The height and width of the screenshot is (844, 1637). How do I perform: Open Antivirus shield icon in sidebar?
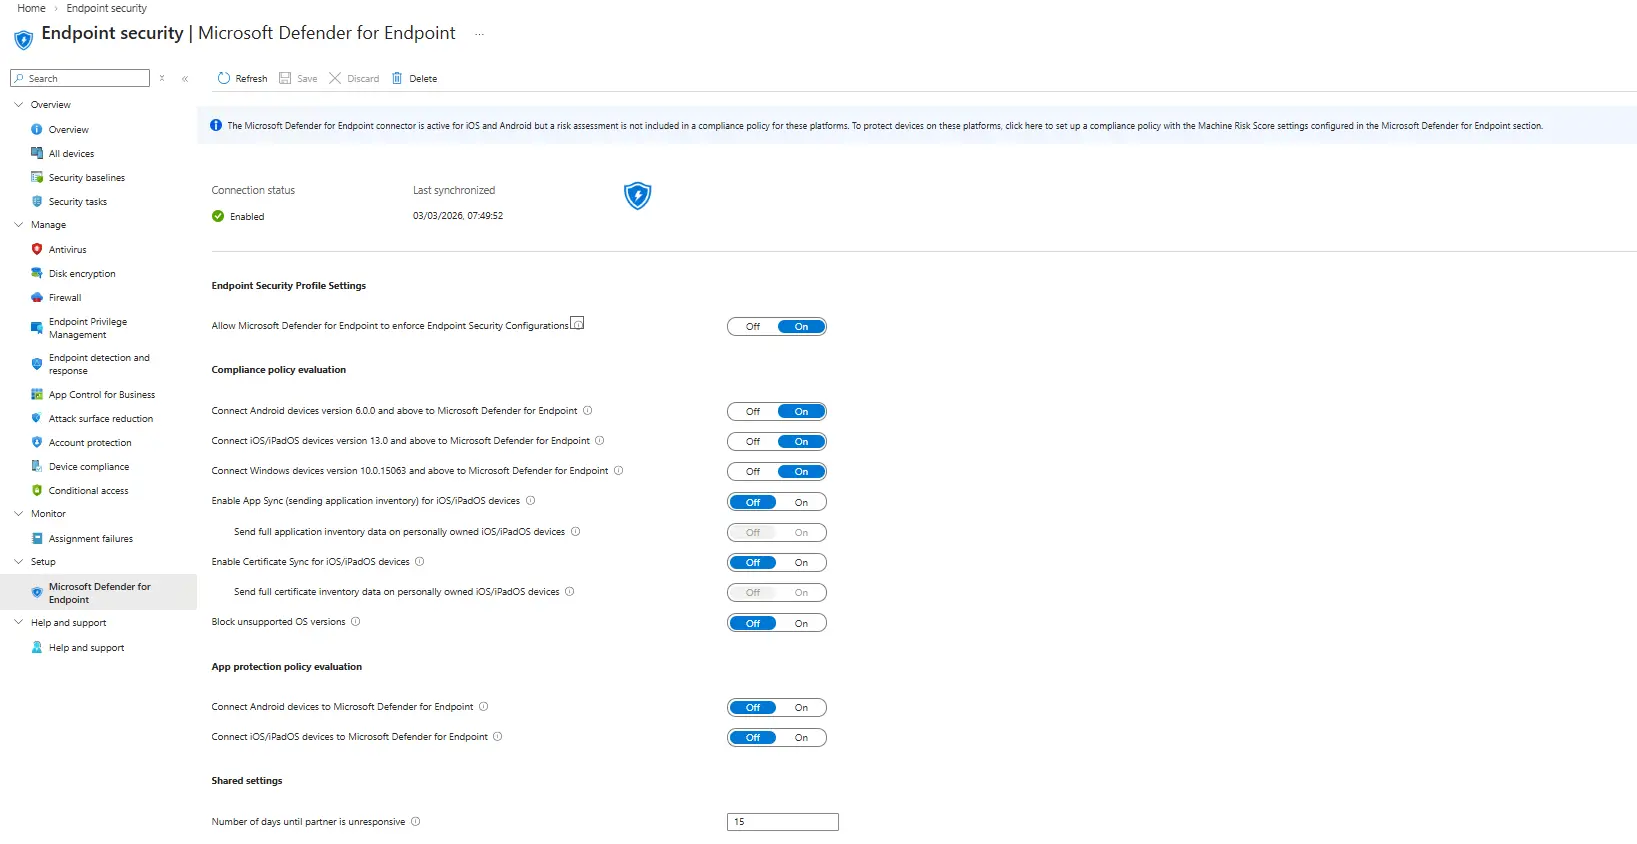(37, 249)
